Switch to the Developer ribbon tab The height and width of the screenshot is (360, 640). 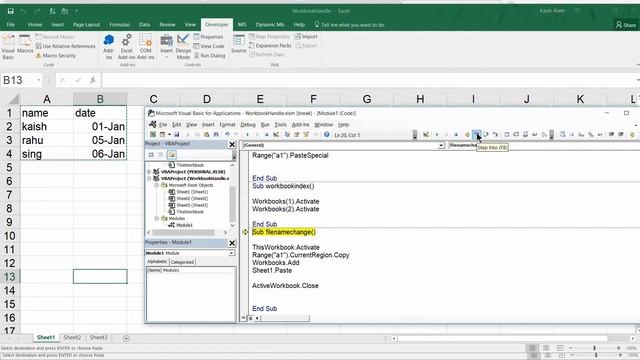(217, 24)
